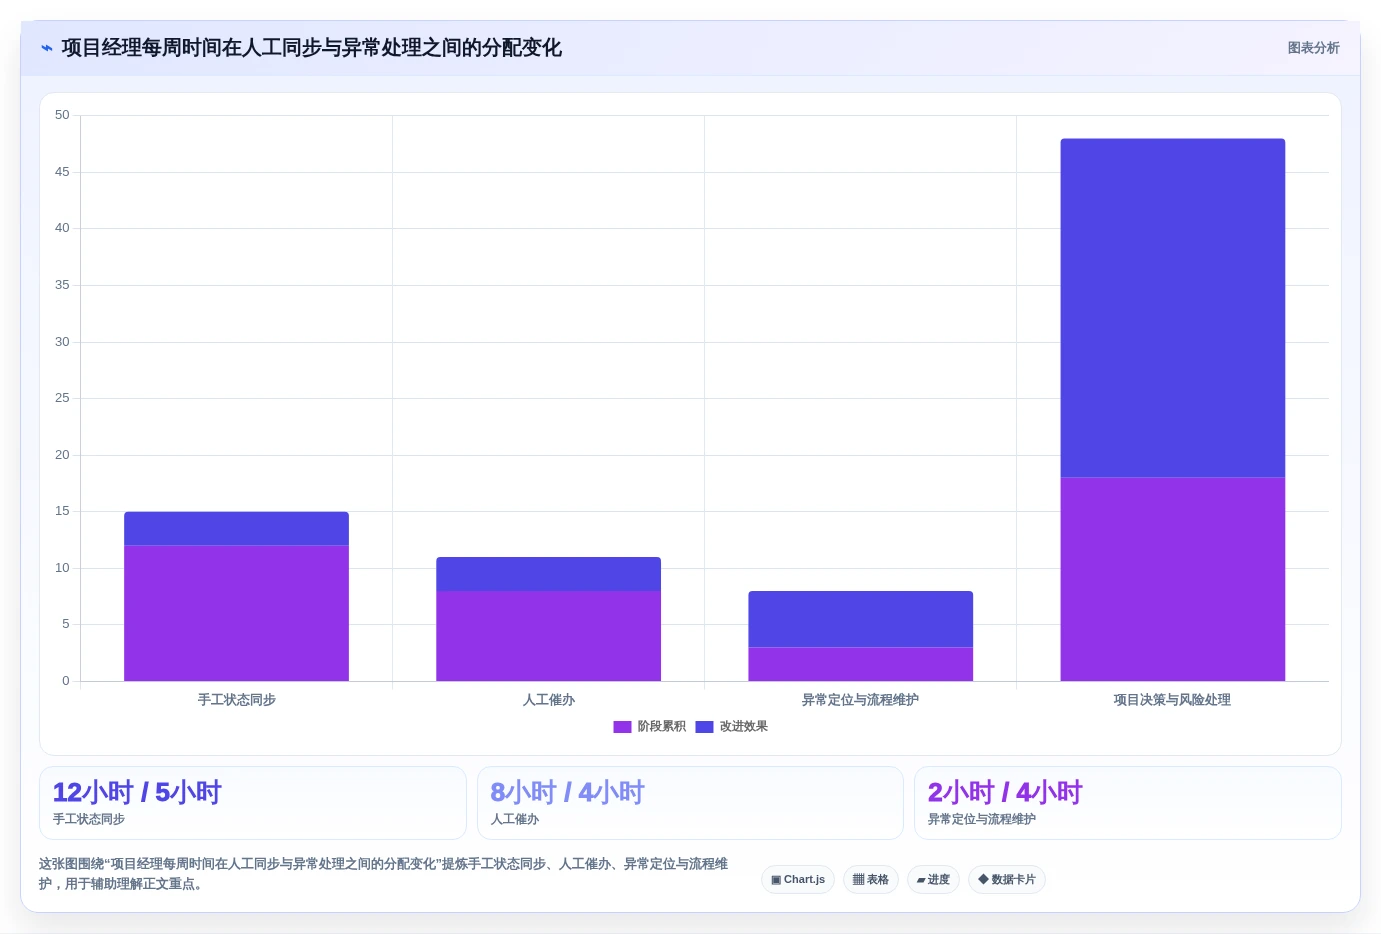Click the 项目决策与风险处理 x-axis label

tap(1172, 700)
